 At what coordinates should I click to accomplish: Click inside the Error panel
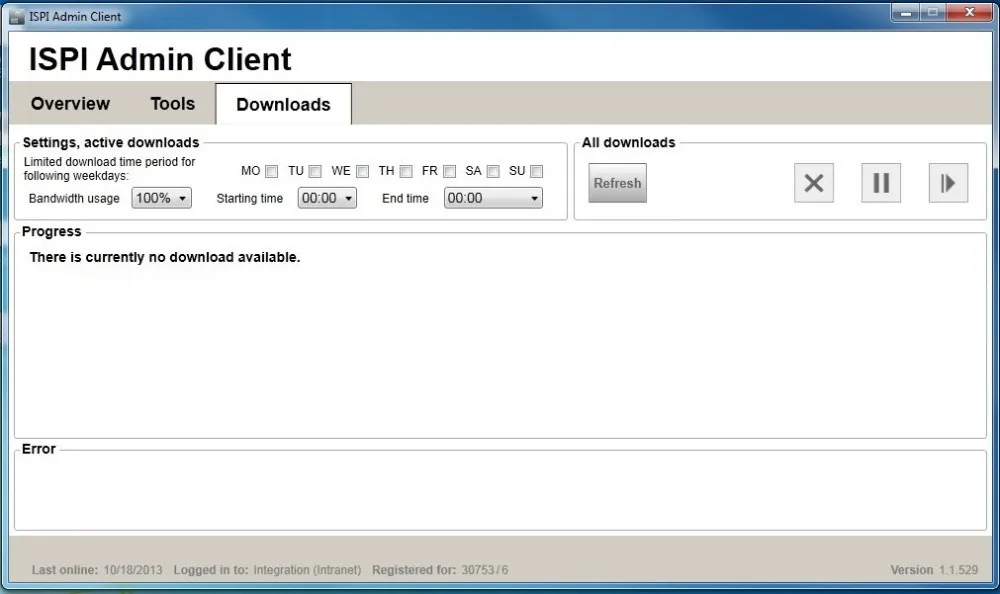(x=500, y=490)
